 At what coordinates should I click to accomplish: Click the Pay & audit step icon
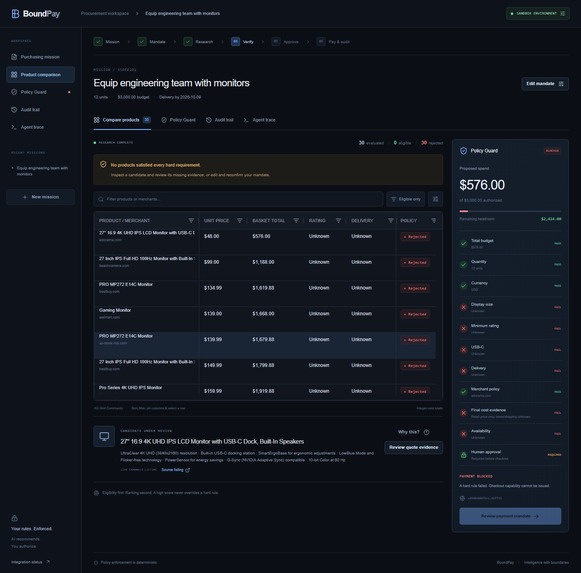[321, 42]
